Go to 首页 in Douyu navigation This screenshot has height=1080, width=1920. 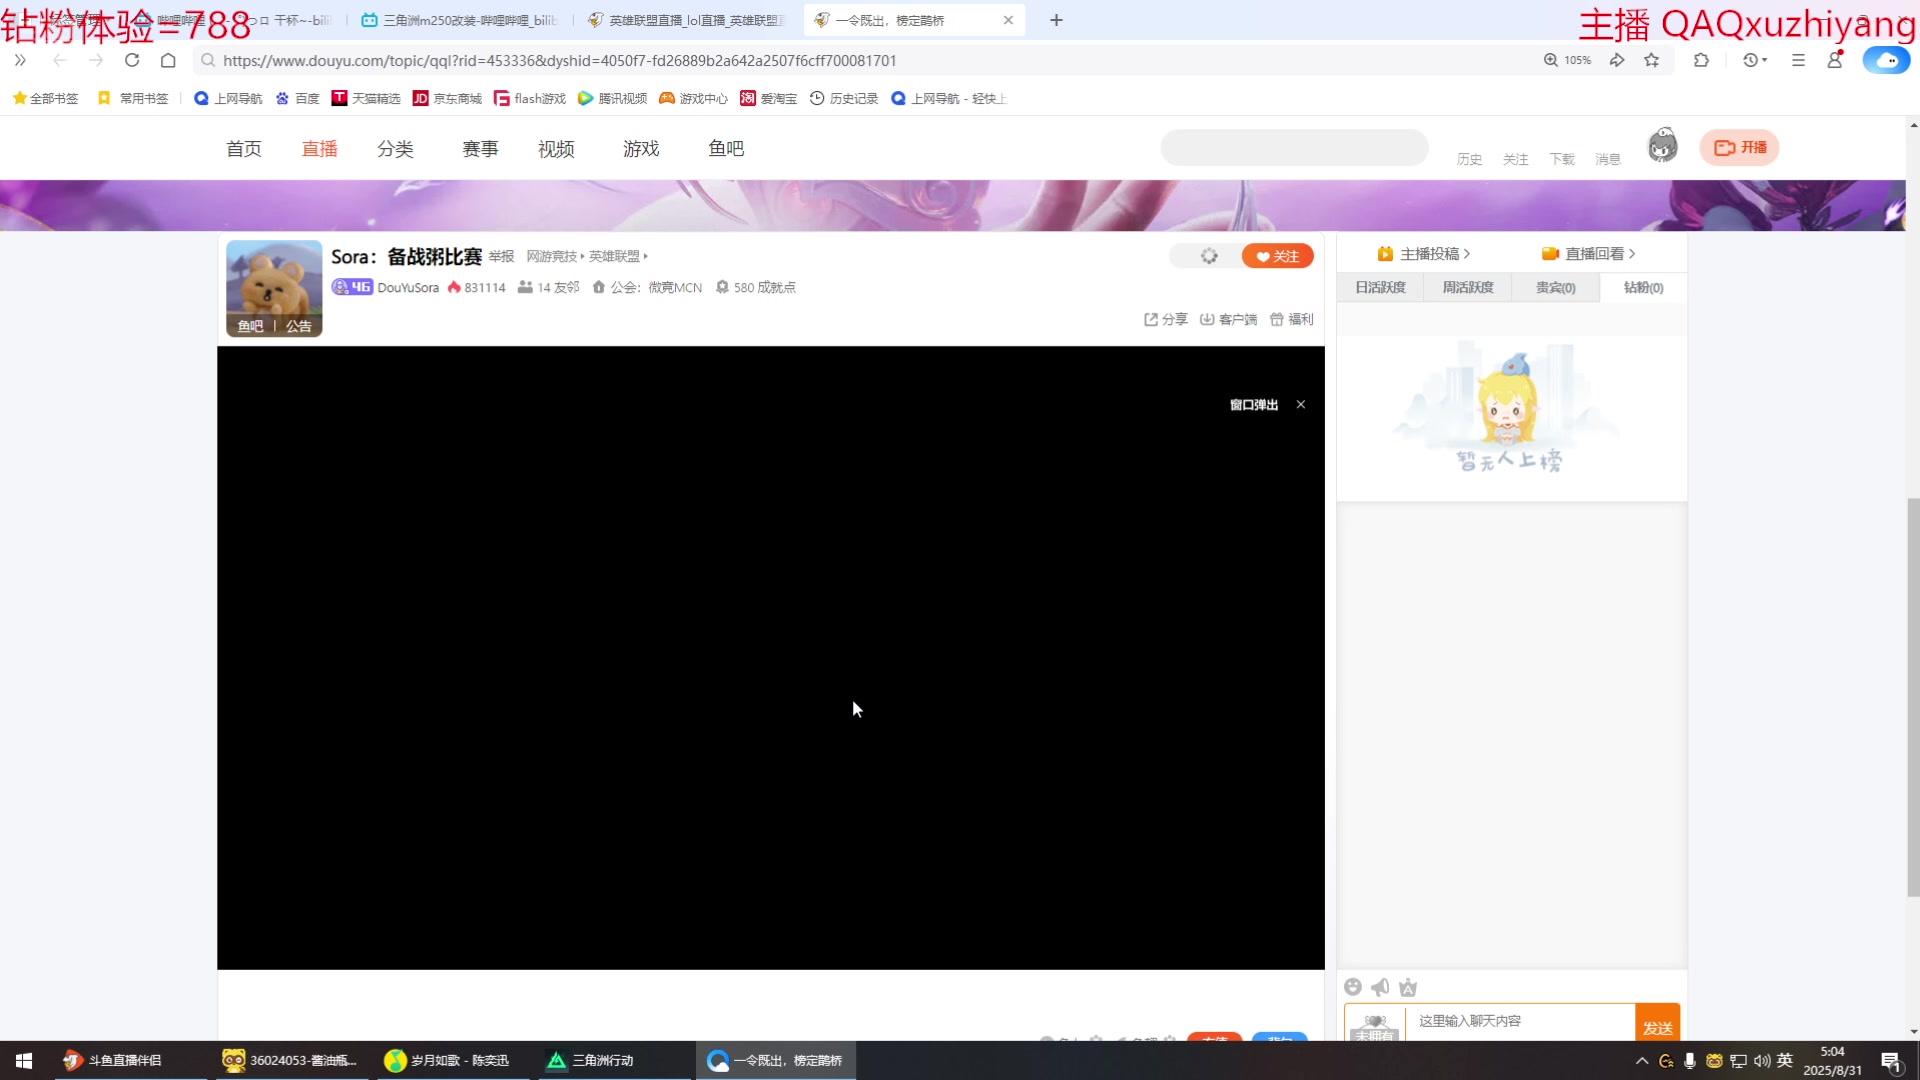click(x=244, y=148)
